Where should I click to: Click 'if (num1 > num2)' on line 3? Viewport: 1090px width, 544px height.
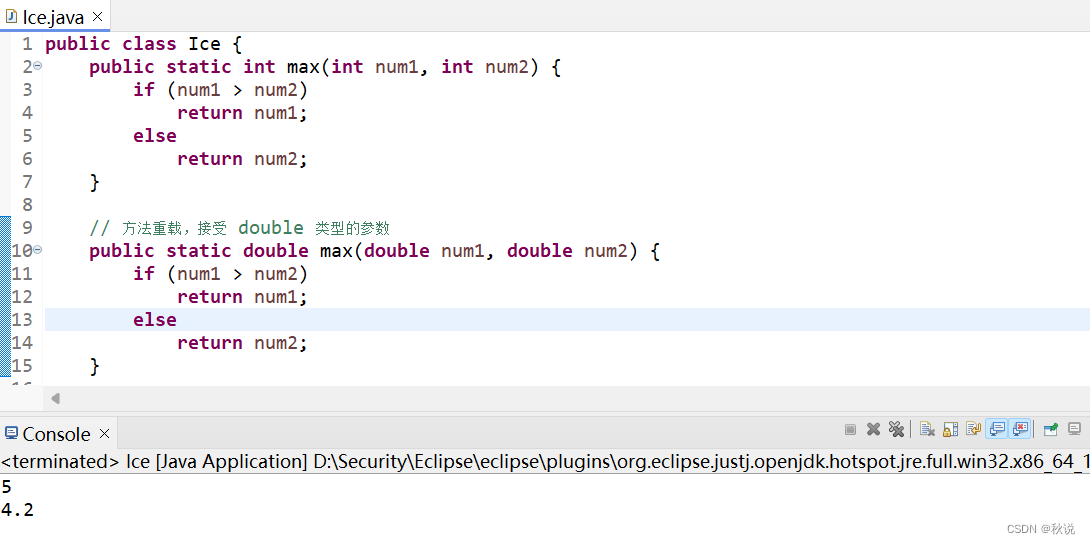tap(220, 90)
